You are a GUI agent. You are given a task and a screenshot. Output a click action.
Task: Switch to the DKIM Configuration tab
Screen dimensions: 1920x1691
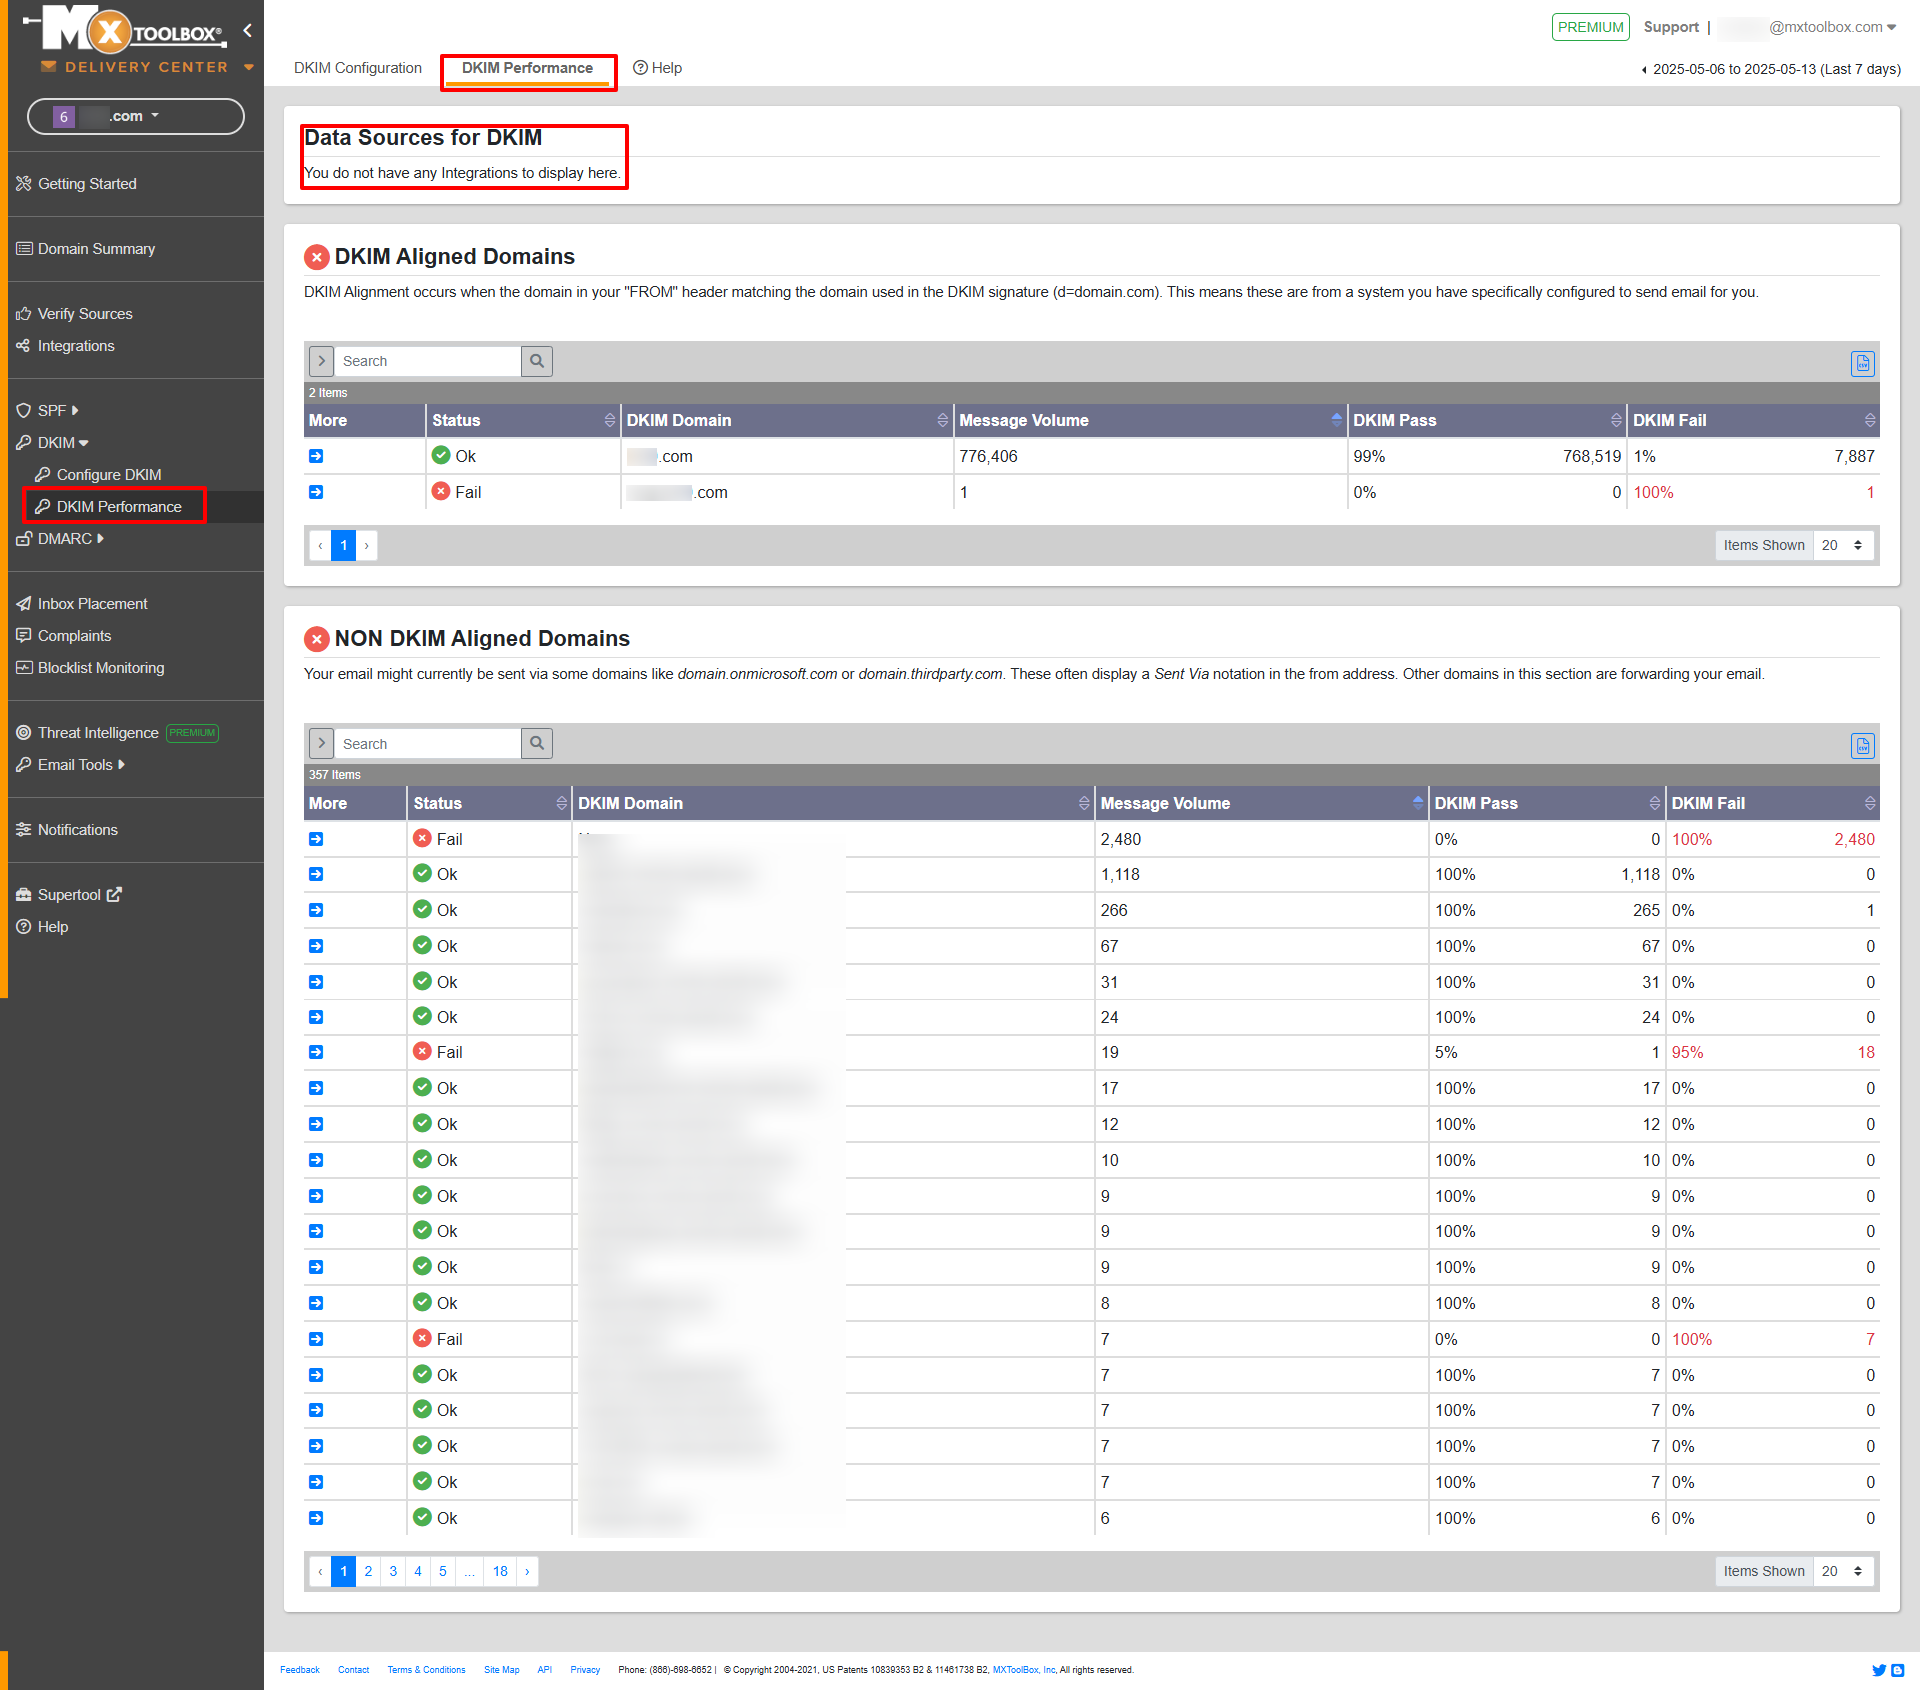coord(357,67)
